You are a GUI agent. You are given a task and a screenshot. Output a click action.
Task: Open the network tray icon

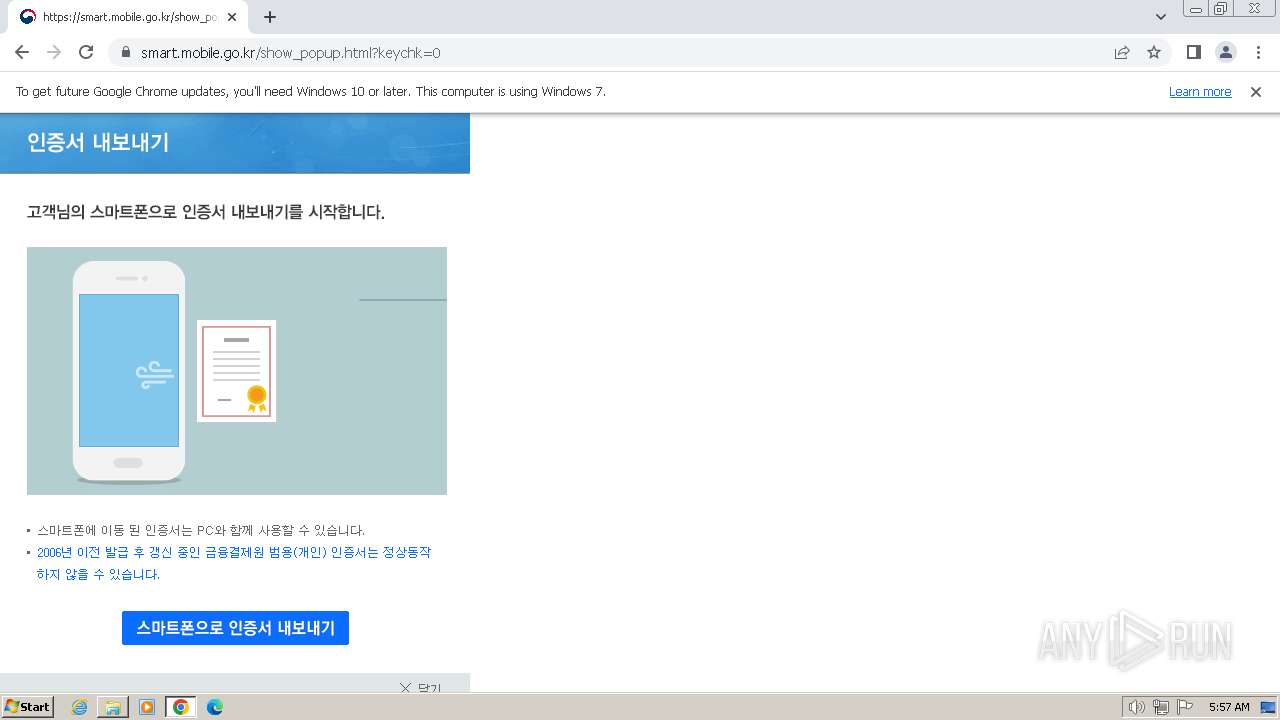pos(1161,707)
